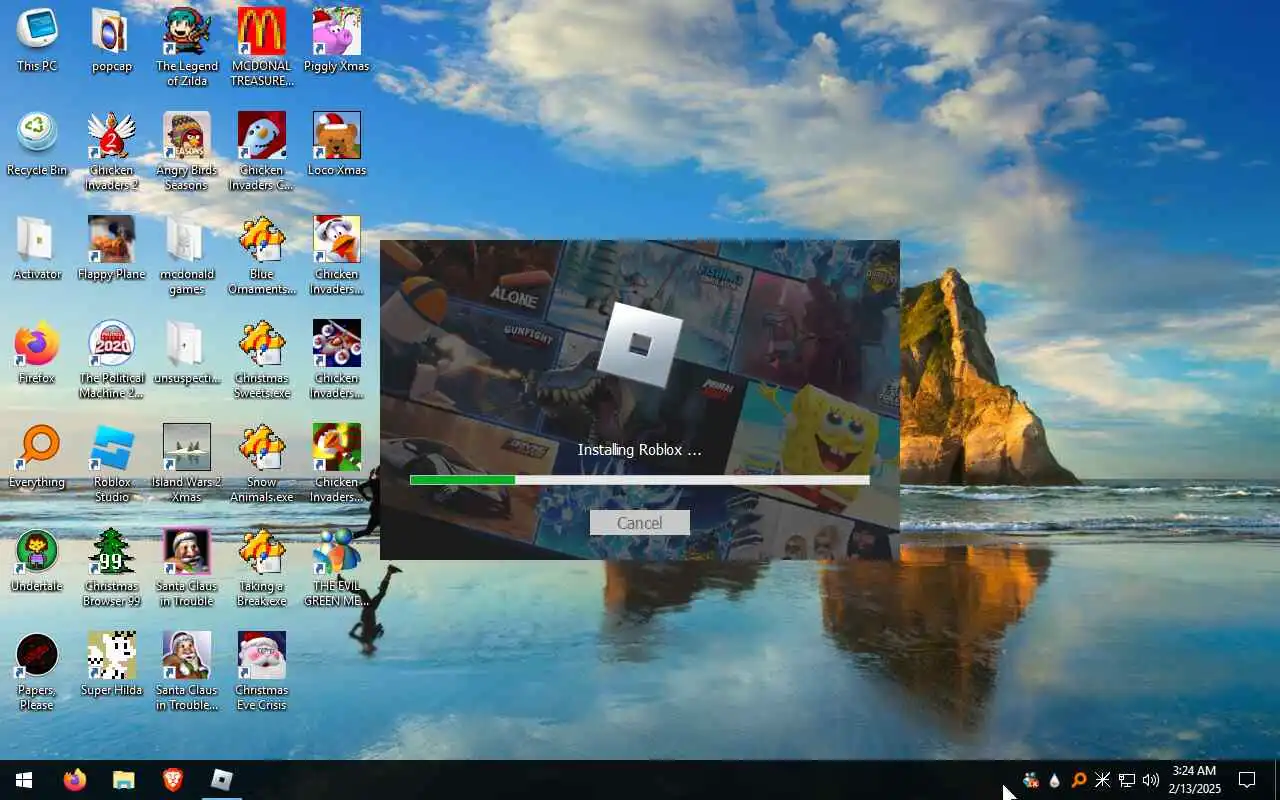The image size is (1280, 800).
Task: Select Loco Xmas bear icon
Action: click(x=337, y=144)
